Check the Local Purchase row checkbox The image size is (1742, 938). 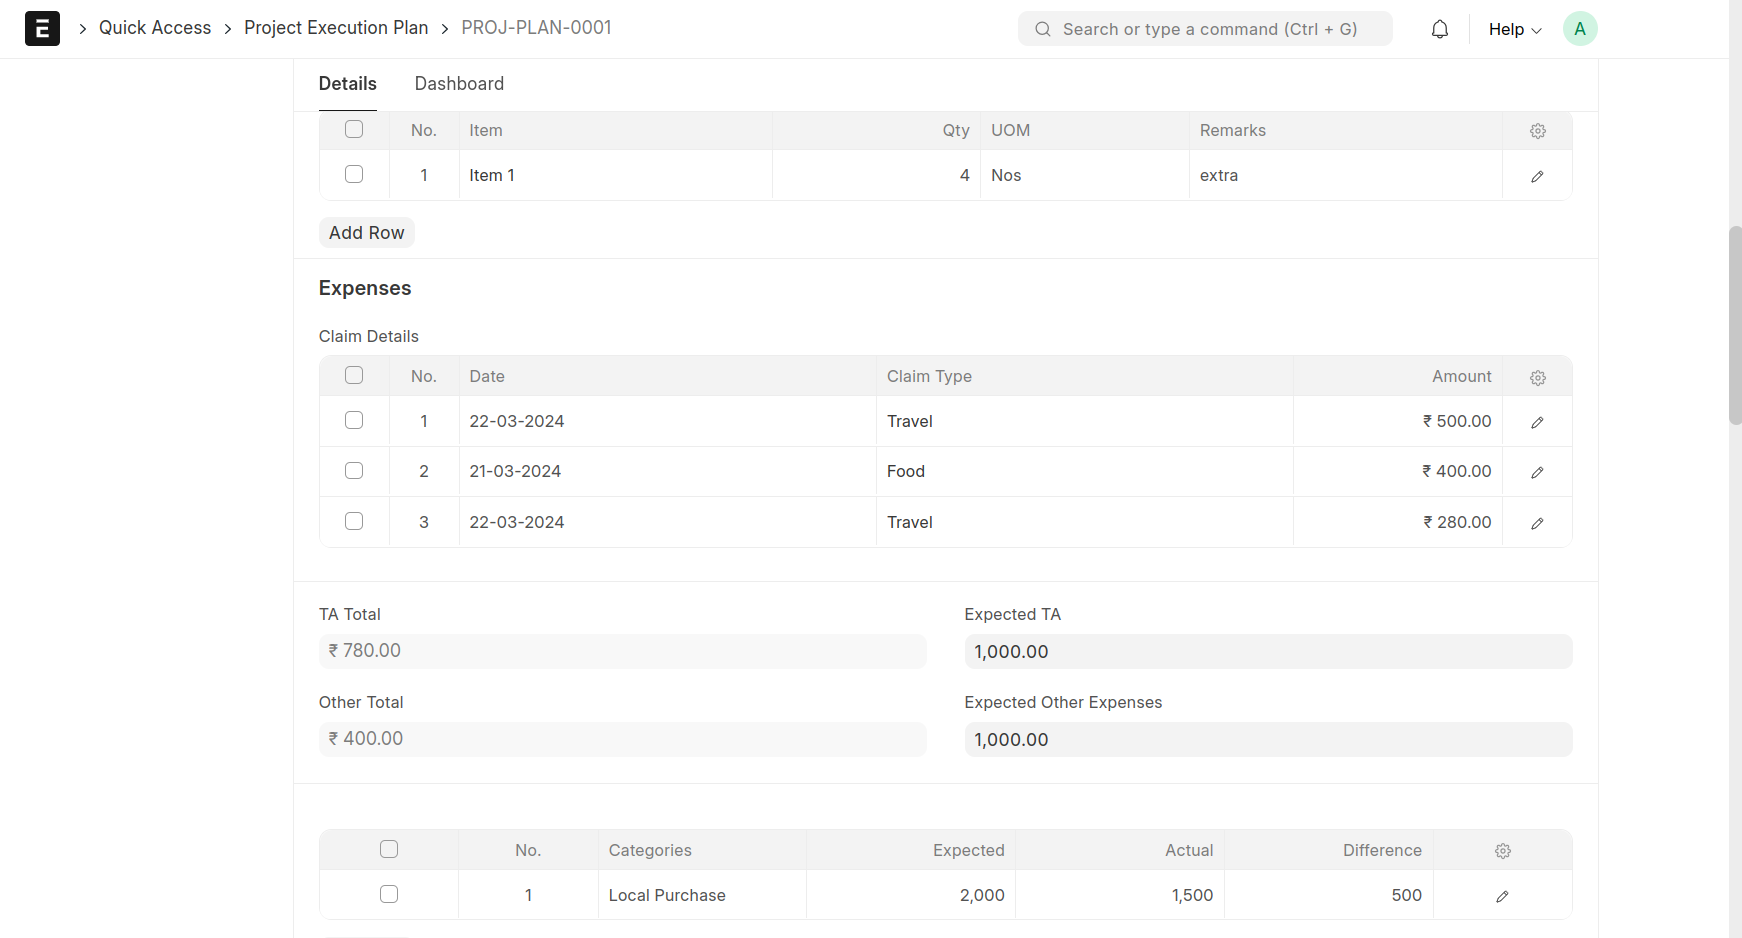[x=389, y=894]
